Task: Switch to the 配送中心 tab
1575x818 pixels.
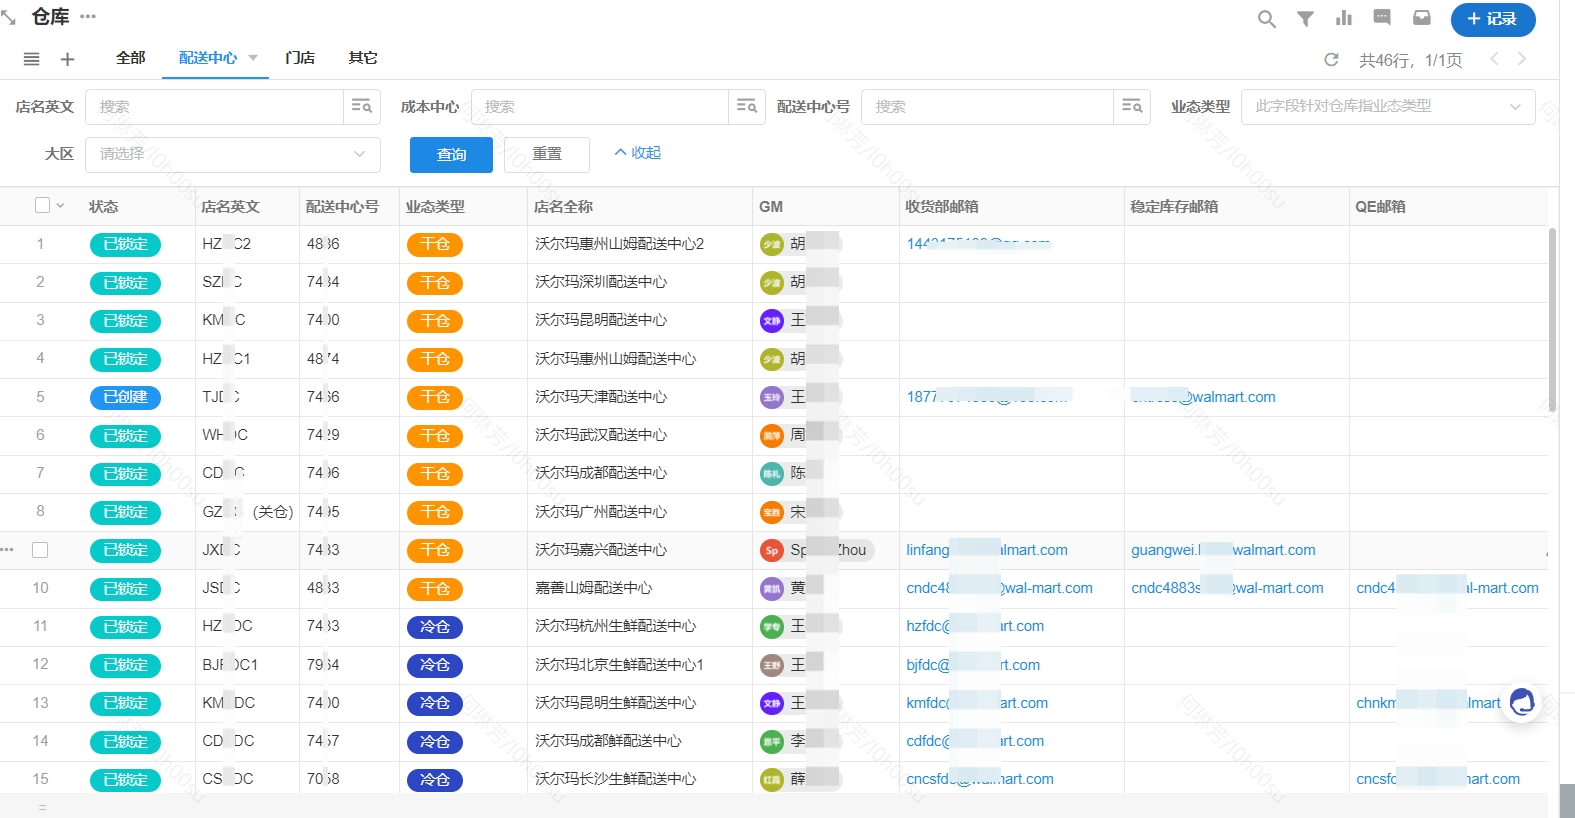Action: 208,58
